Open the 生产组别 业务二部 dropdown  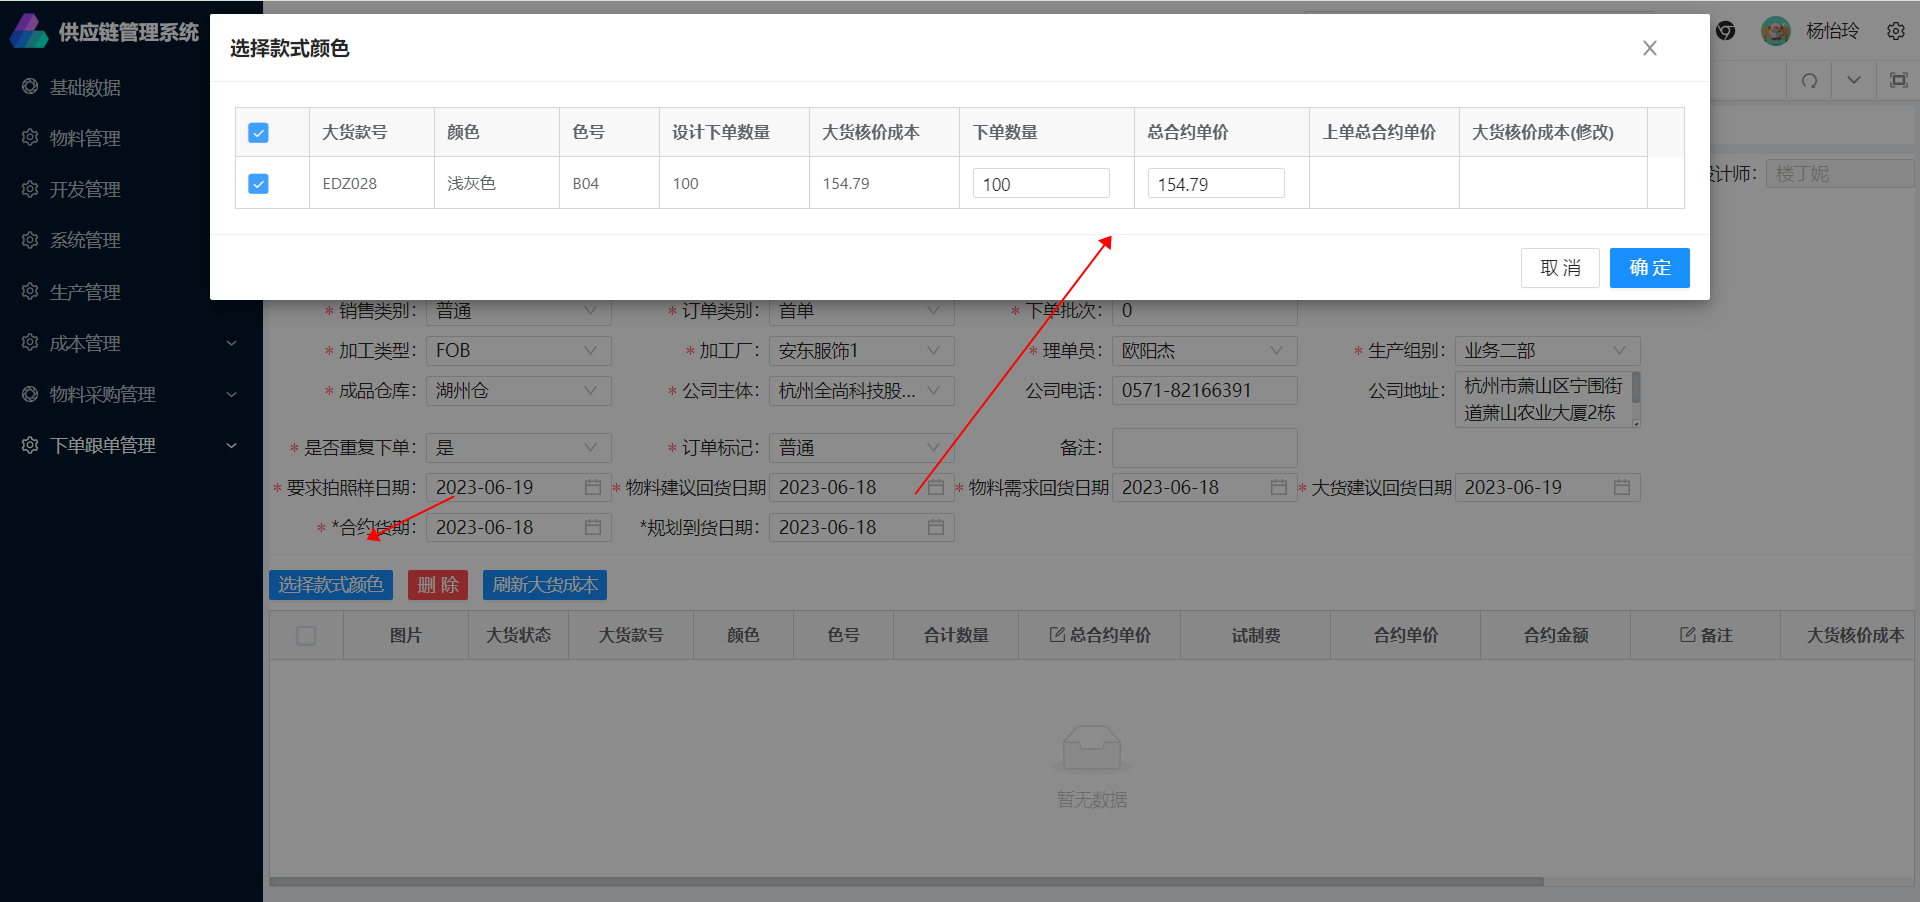pos(1546,351)
